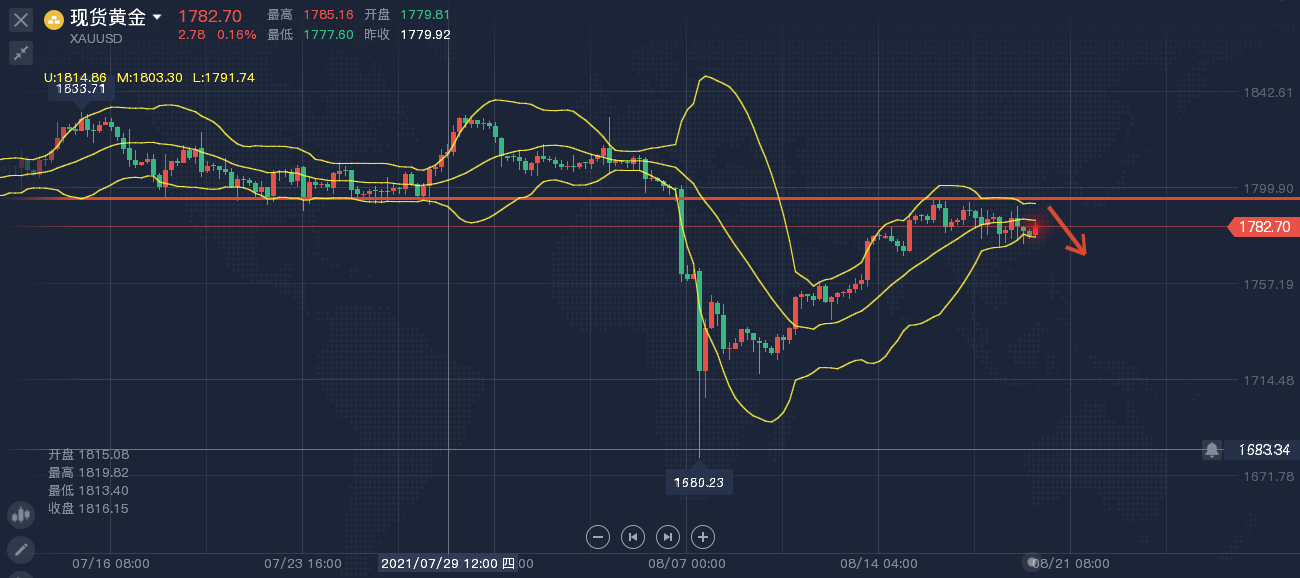Click the 现货黄金 instrument name
The width and height of the screenshot is (1300, 578).
[x=108, y=18]
